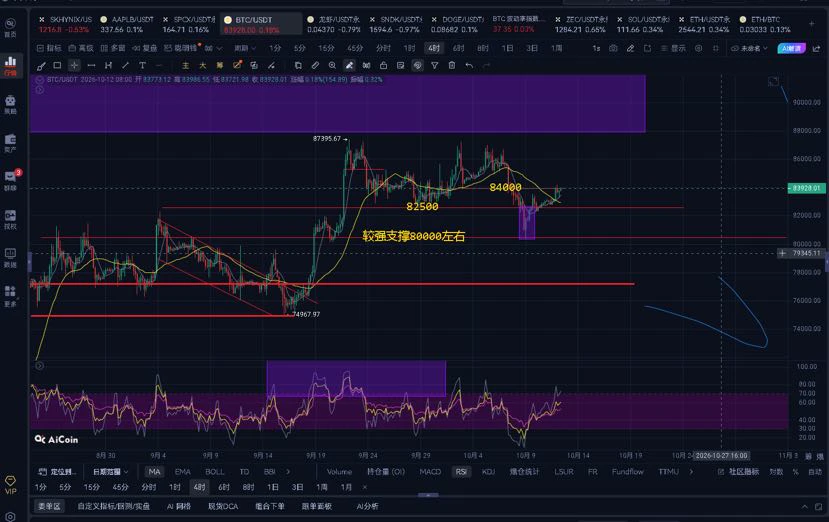Toggle the BOLL overlay indicator
Screen dimensions: 829x522
215,471
